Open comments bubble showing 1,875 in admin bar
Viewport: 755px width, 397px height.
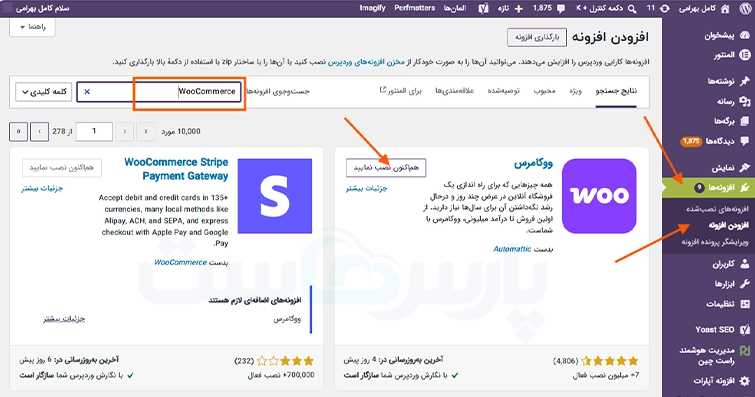(x=561, y=9)
